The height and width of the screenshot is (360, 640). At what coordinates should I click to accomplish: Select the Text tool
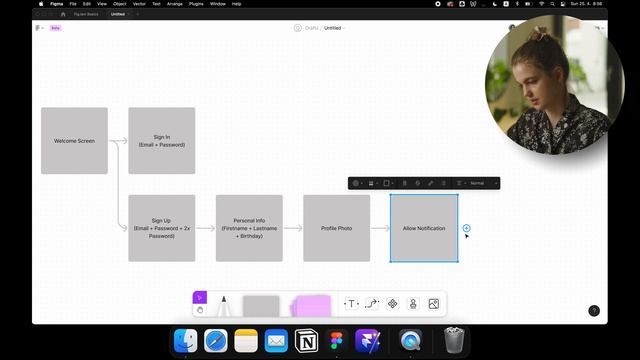click(351, 304)
